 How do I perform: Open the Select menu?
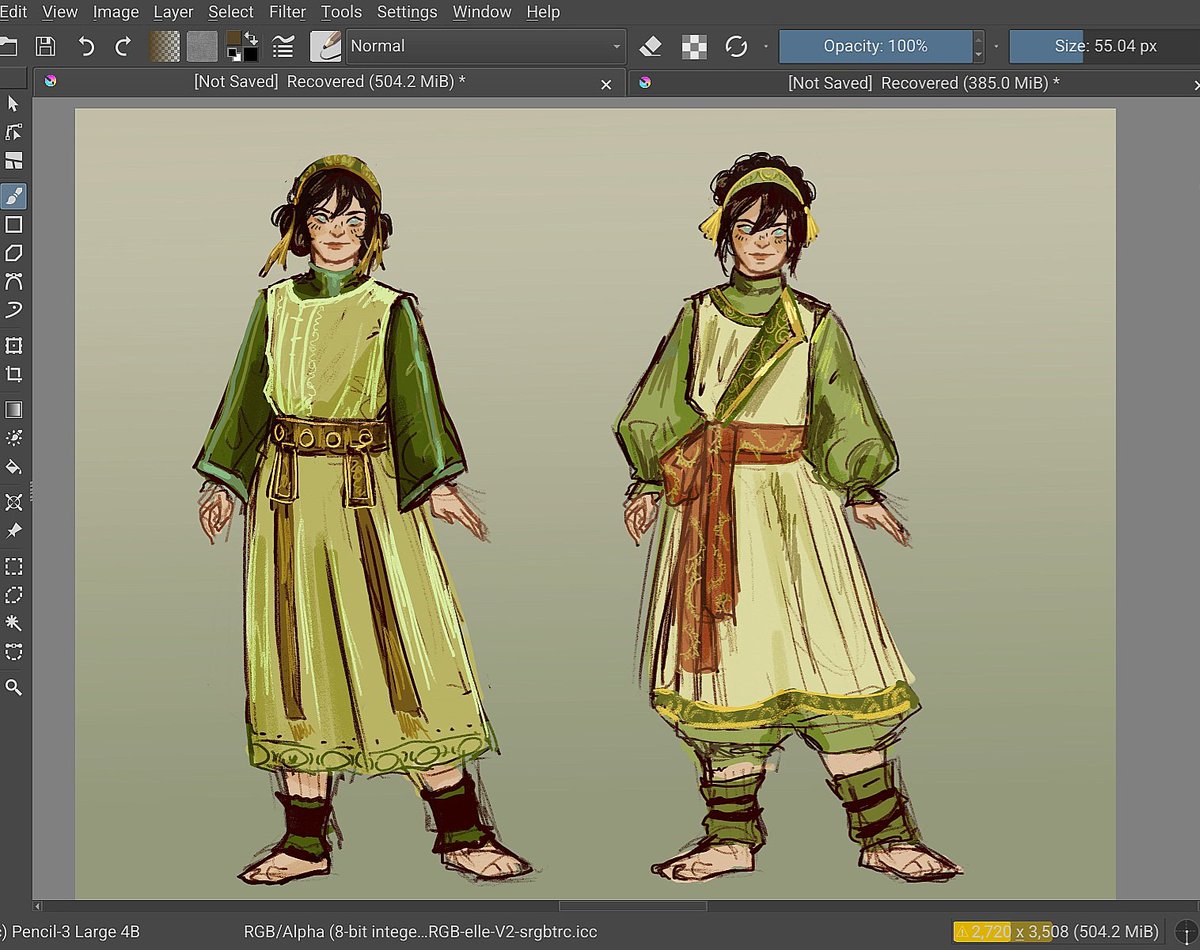pyautogui.click(x=231, y=12)
